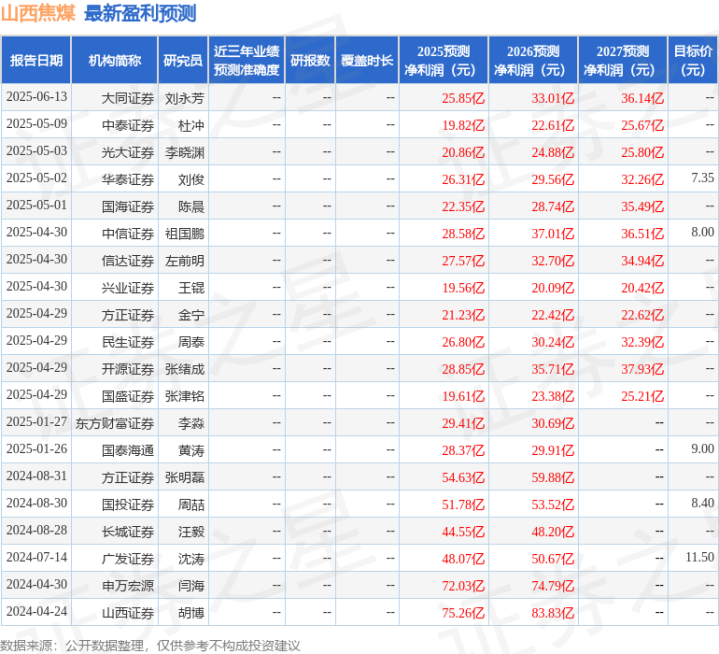719x654 pixels.
Task: Click 兴业证券 institution cell
Action: (x=127, y=288)
